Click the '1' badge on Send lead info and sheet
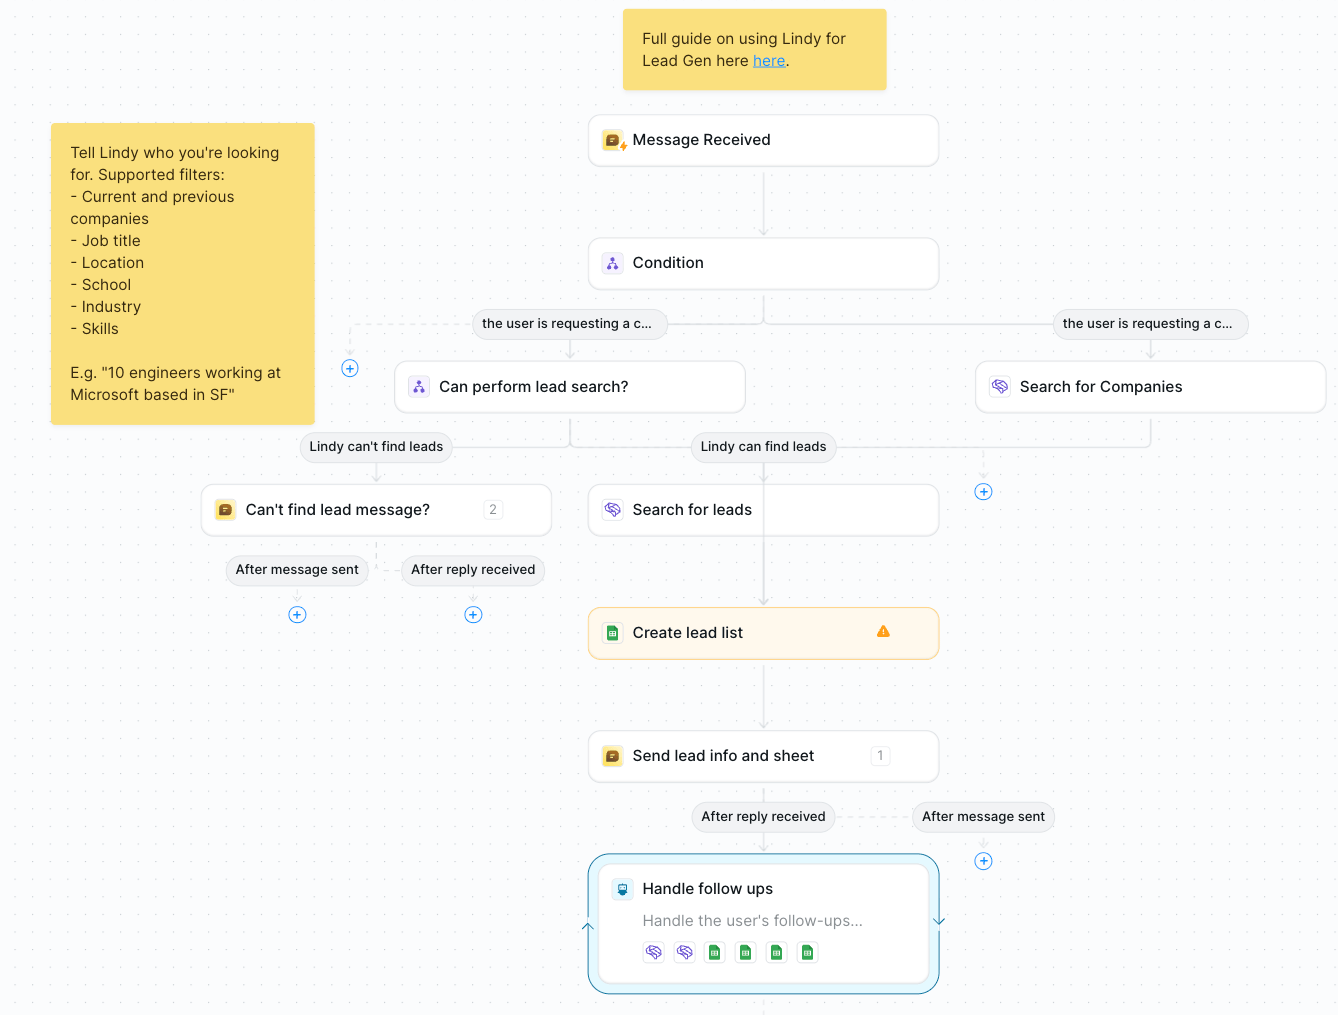This screenshot has width=1338, height=1015. pyautogui.click(x=880, y=756)
